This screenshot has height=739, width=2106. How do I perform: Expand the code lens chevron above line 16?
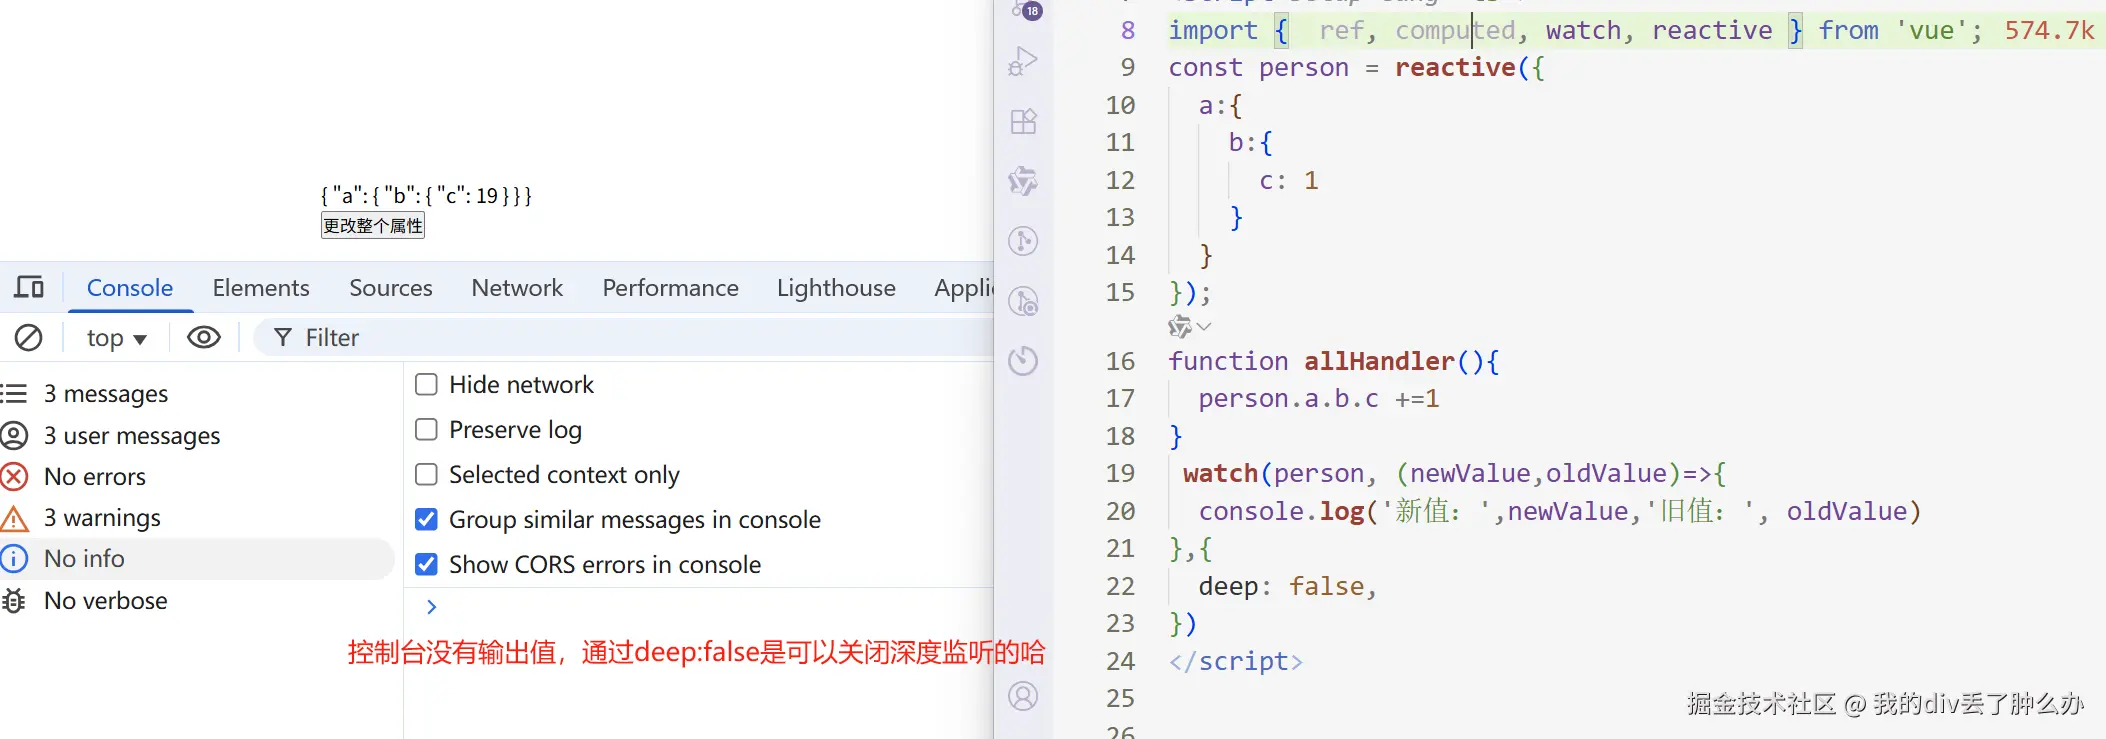(x=1204, y=326)
